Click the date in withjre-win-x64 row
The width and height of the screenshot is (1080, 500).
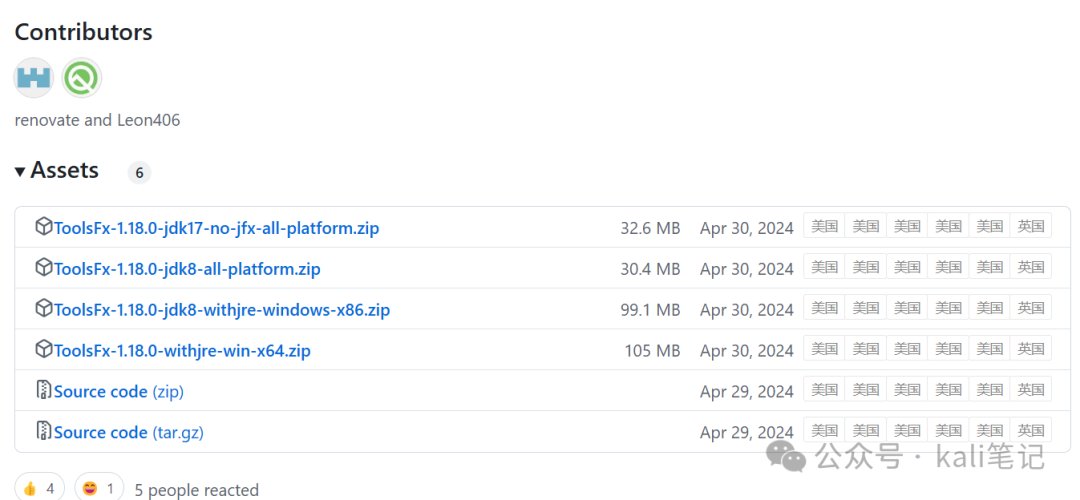[747, 351]
